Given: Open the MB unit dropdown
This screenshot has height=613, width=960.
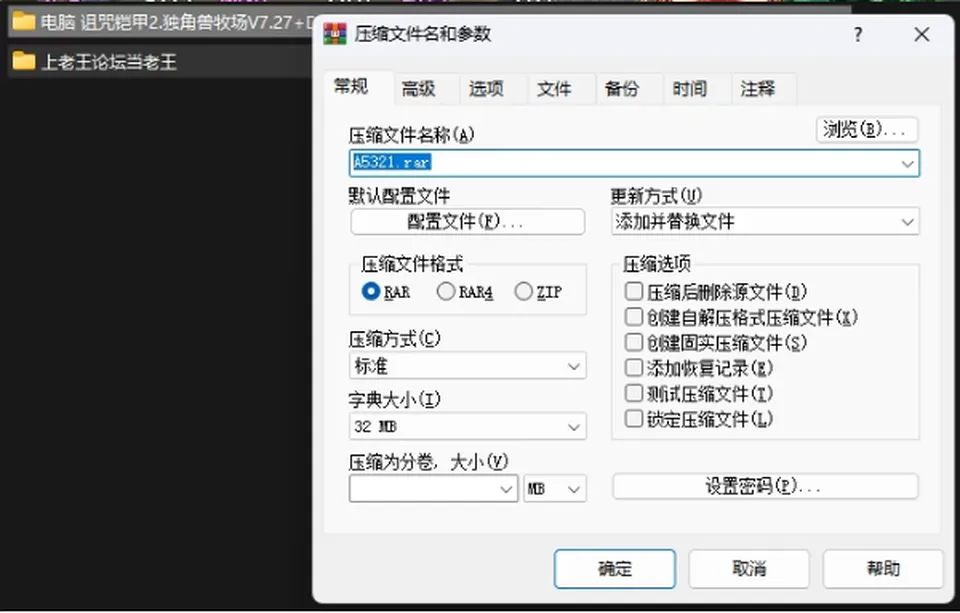Looking at the screenshot, I should [x=555, y=489].
